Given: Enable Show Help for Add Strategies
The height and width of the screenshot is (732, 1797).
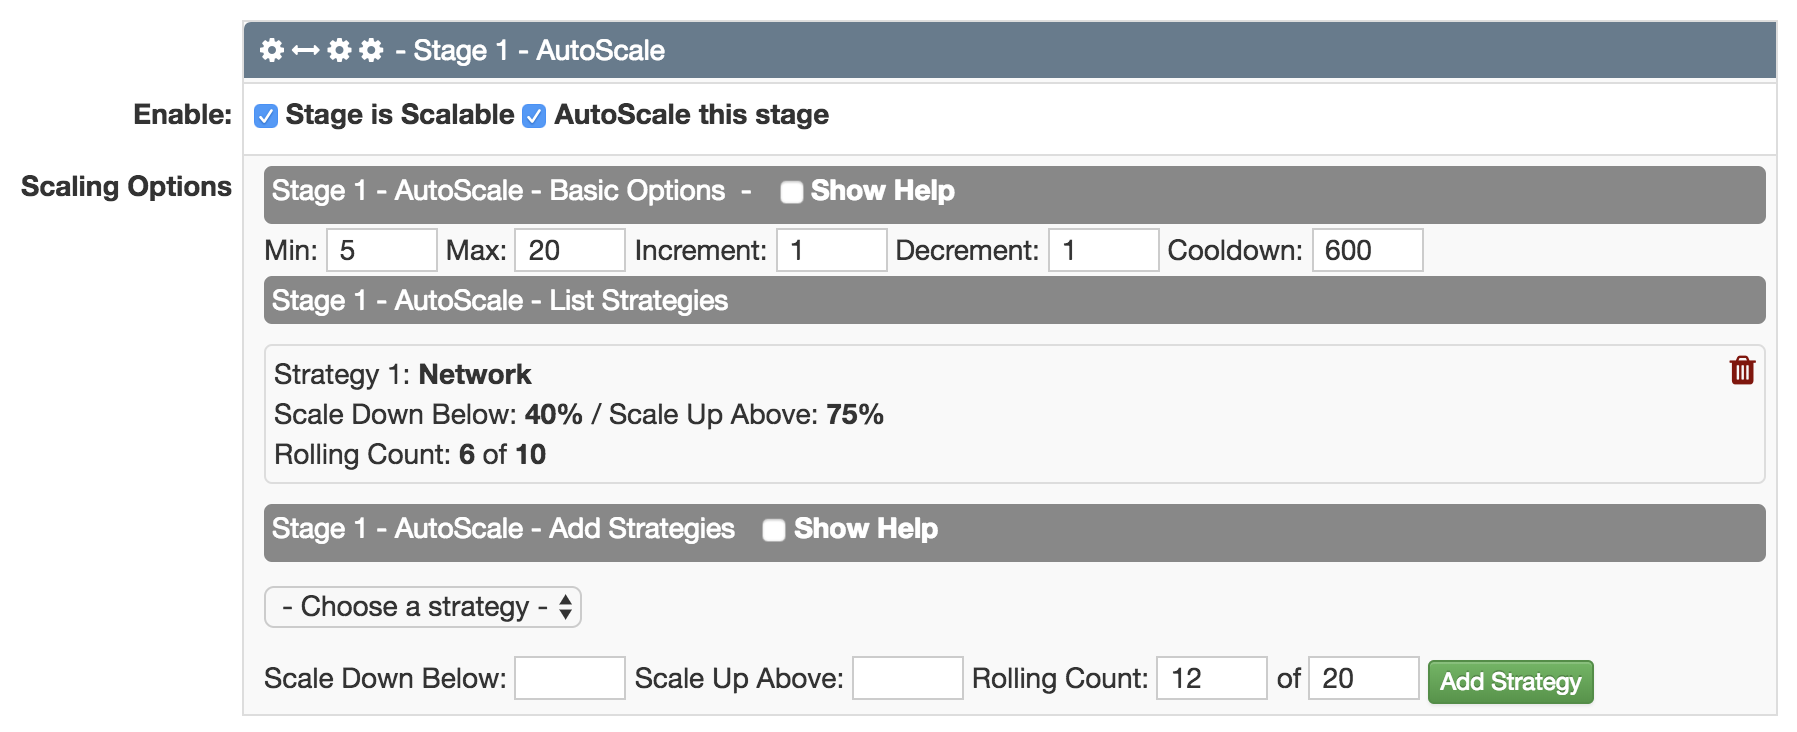Looking at the screenshot, I should 774,530.
